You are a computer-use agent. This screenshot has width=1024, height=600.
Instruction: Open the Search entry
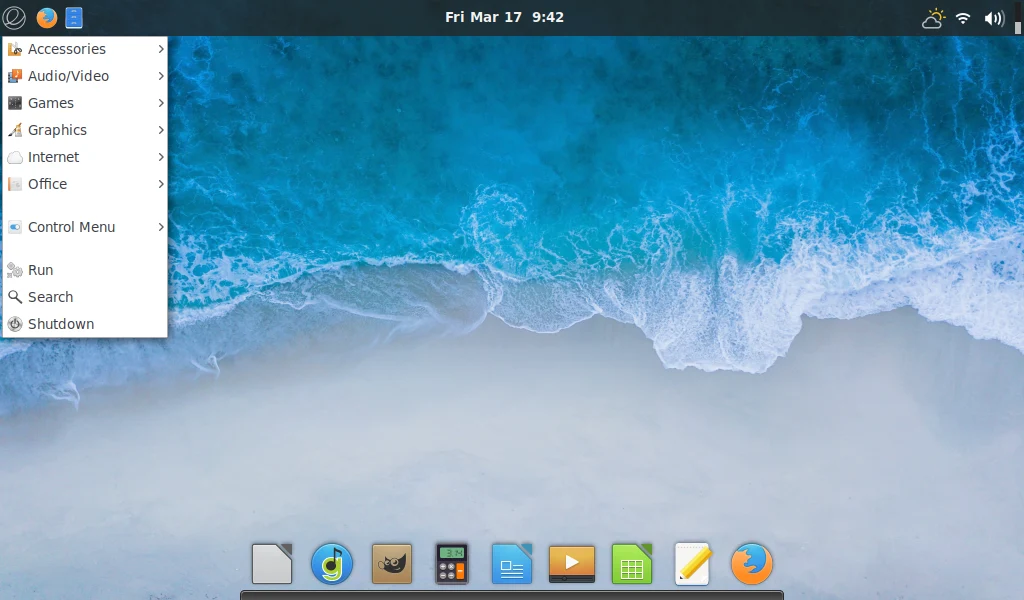(x=50, y=296)
